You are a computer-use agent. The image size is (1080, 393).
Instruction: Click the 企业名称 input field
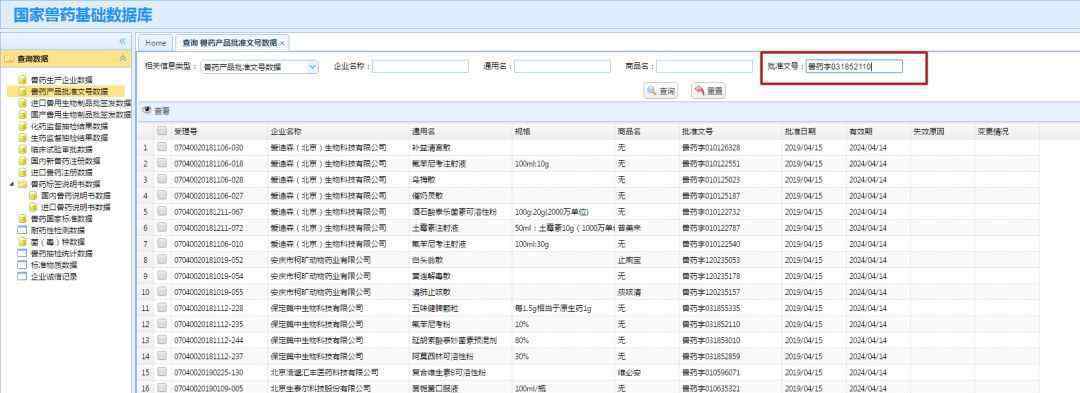[x=420, y=67]
